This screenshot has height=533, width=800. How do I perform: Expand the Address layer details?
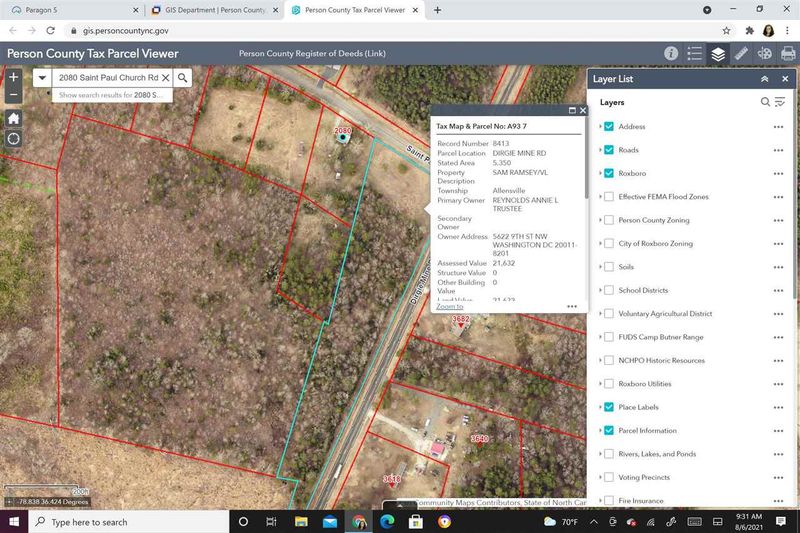coord(601,126)
